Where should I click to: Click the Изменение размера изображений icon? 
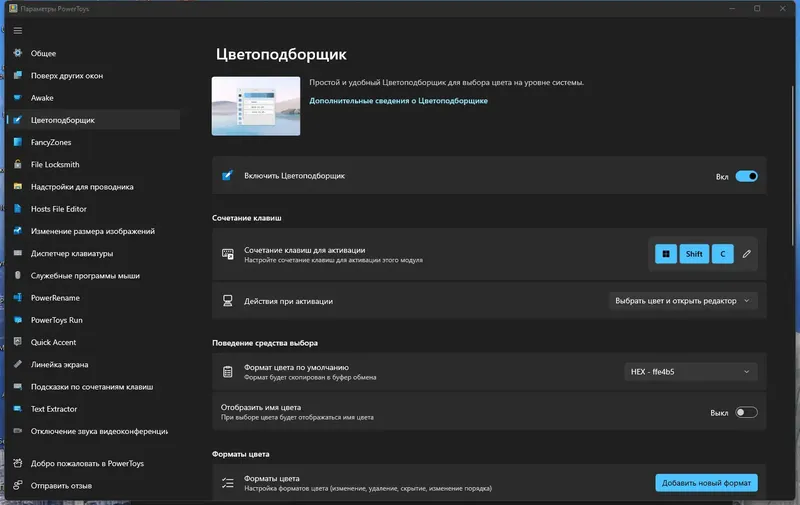tap(18, 231)
